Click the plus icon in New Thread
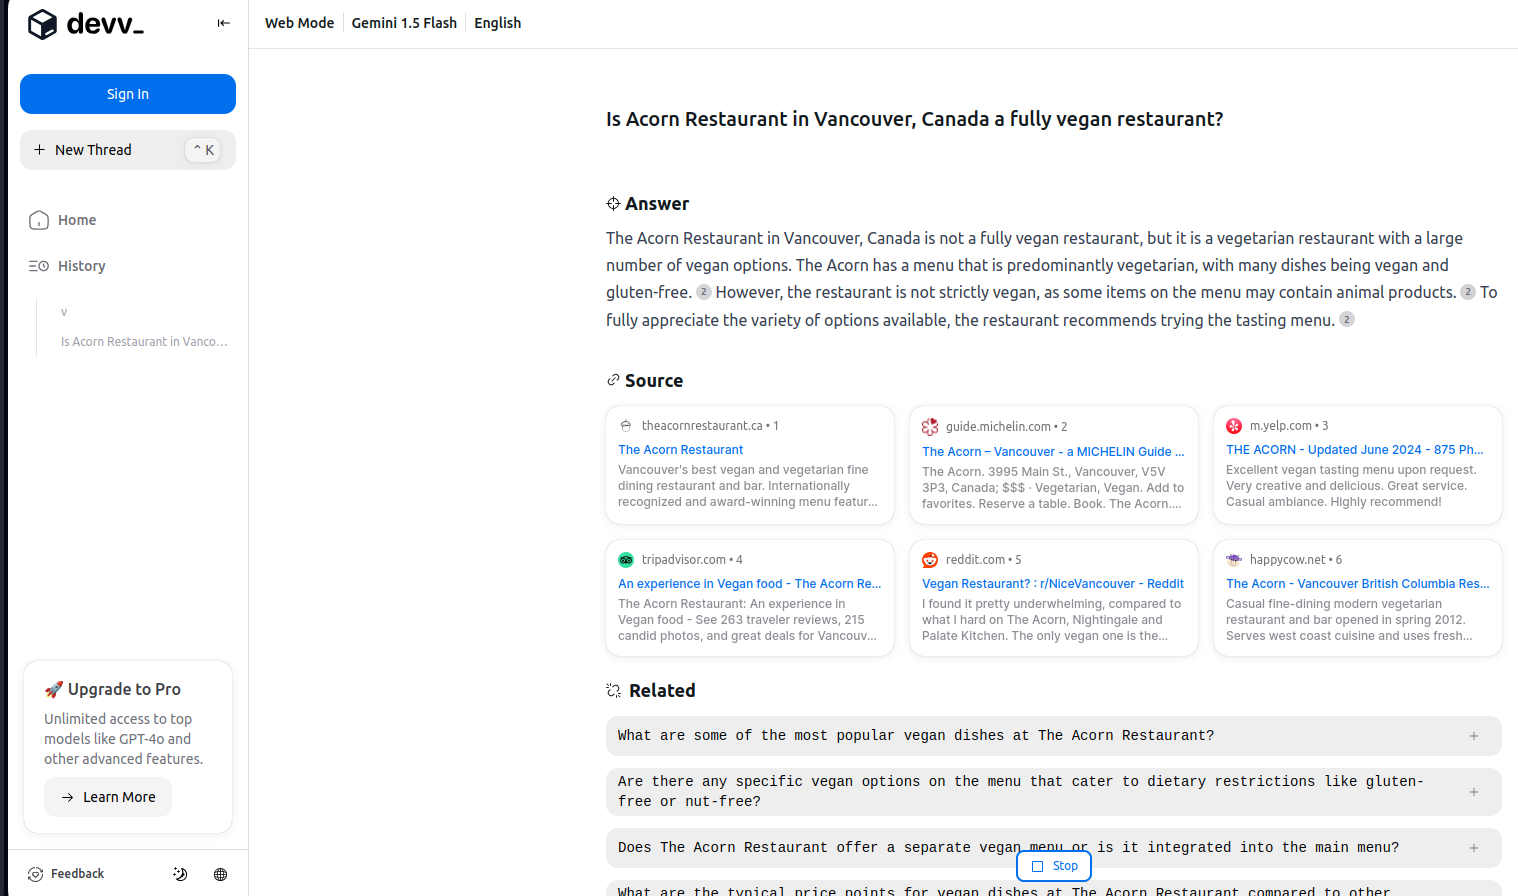1518x896 pixels. 40,150
